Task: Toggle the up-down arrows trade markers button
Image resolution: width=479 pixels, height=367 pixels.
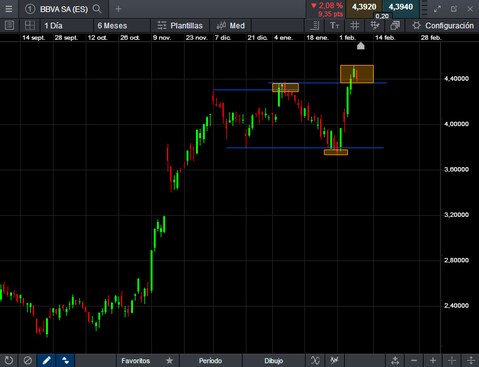Action: 65,360
